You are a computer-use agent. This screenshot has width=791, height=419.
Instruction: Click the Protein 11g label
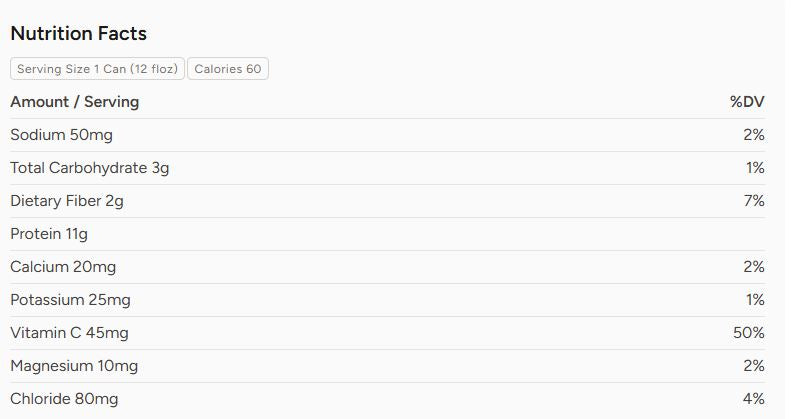pyautogui.click(x=49, y=234)
